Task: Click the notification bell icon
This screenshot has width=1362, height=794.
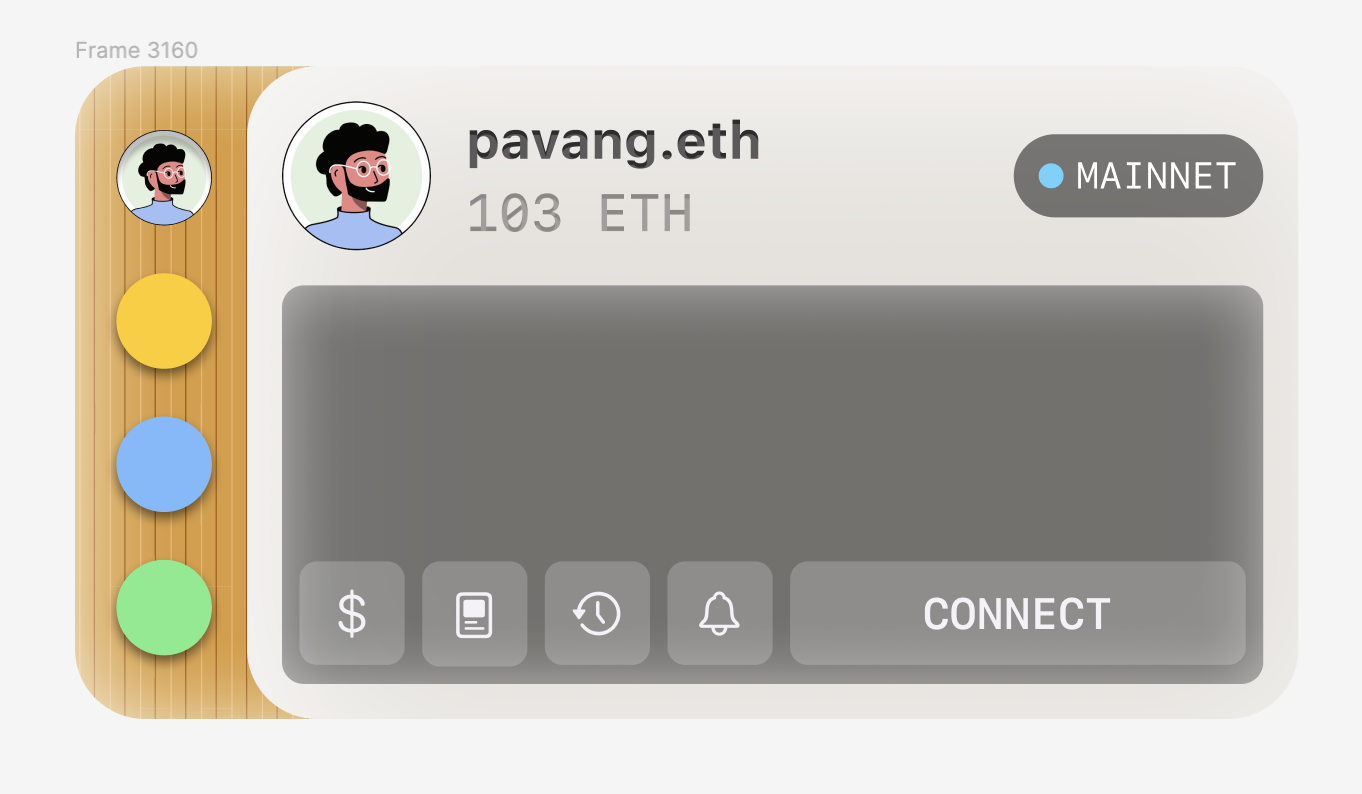Action: (x=720, y=613)
